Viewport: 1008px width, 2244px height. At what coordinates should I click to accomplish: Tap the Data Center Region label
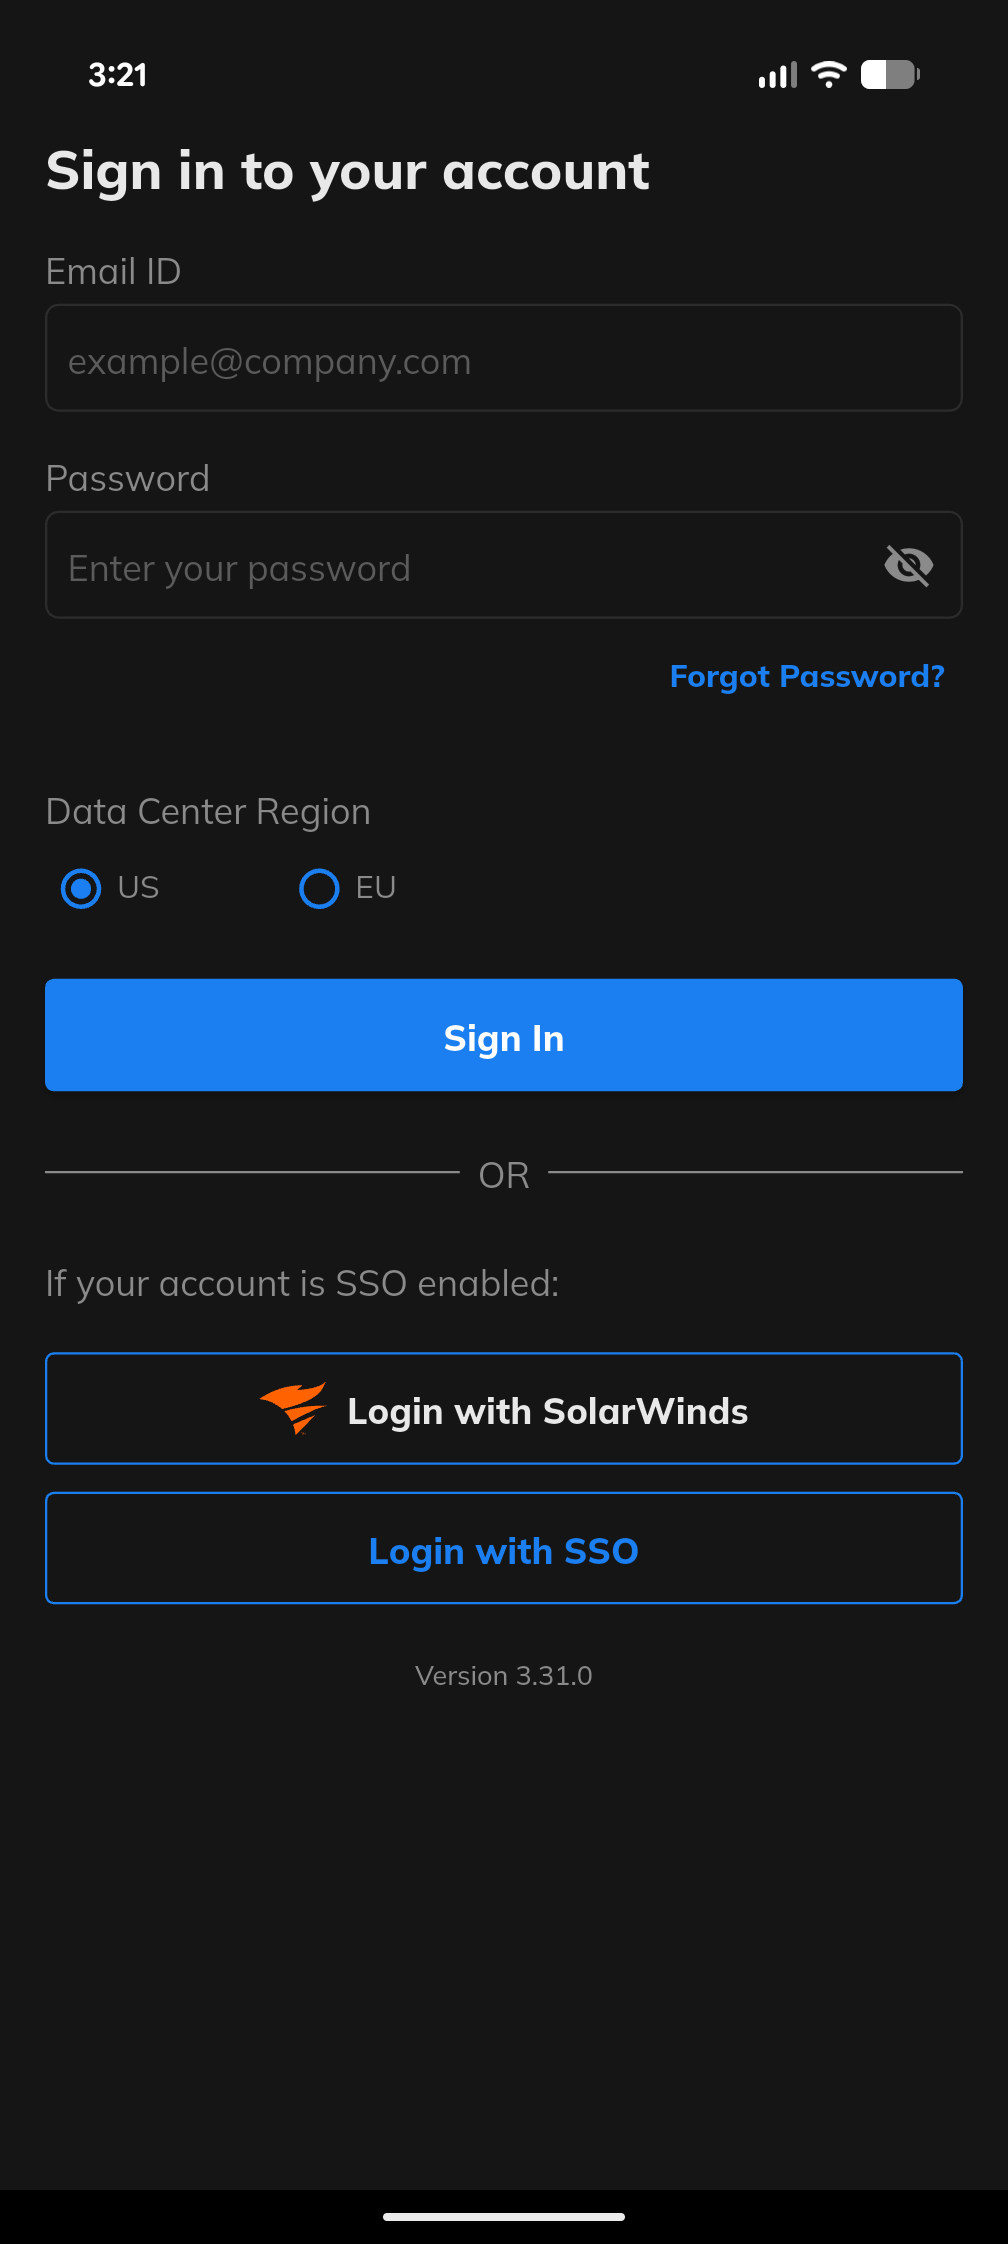click(x=208, y=812)
